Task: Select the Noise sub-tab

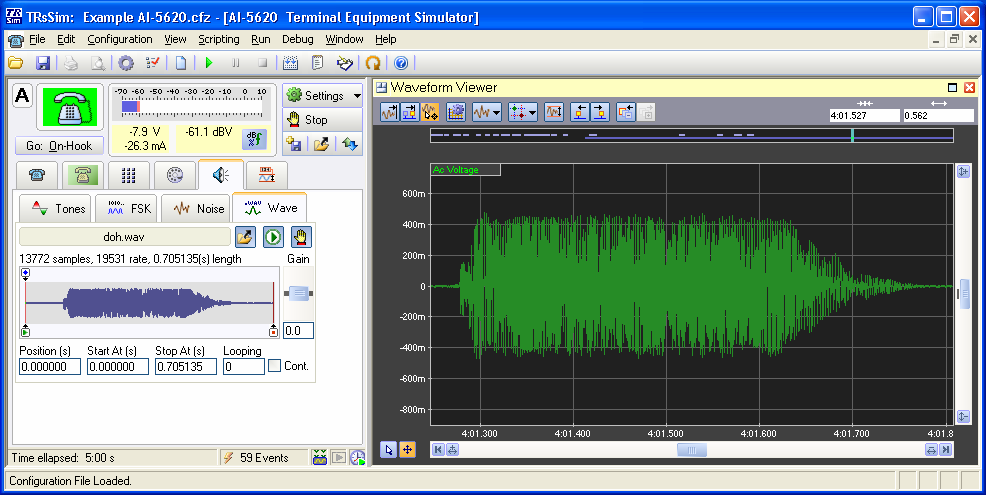Action: [x=194, y=208]
